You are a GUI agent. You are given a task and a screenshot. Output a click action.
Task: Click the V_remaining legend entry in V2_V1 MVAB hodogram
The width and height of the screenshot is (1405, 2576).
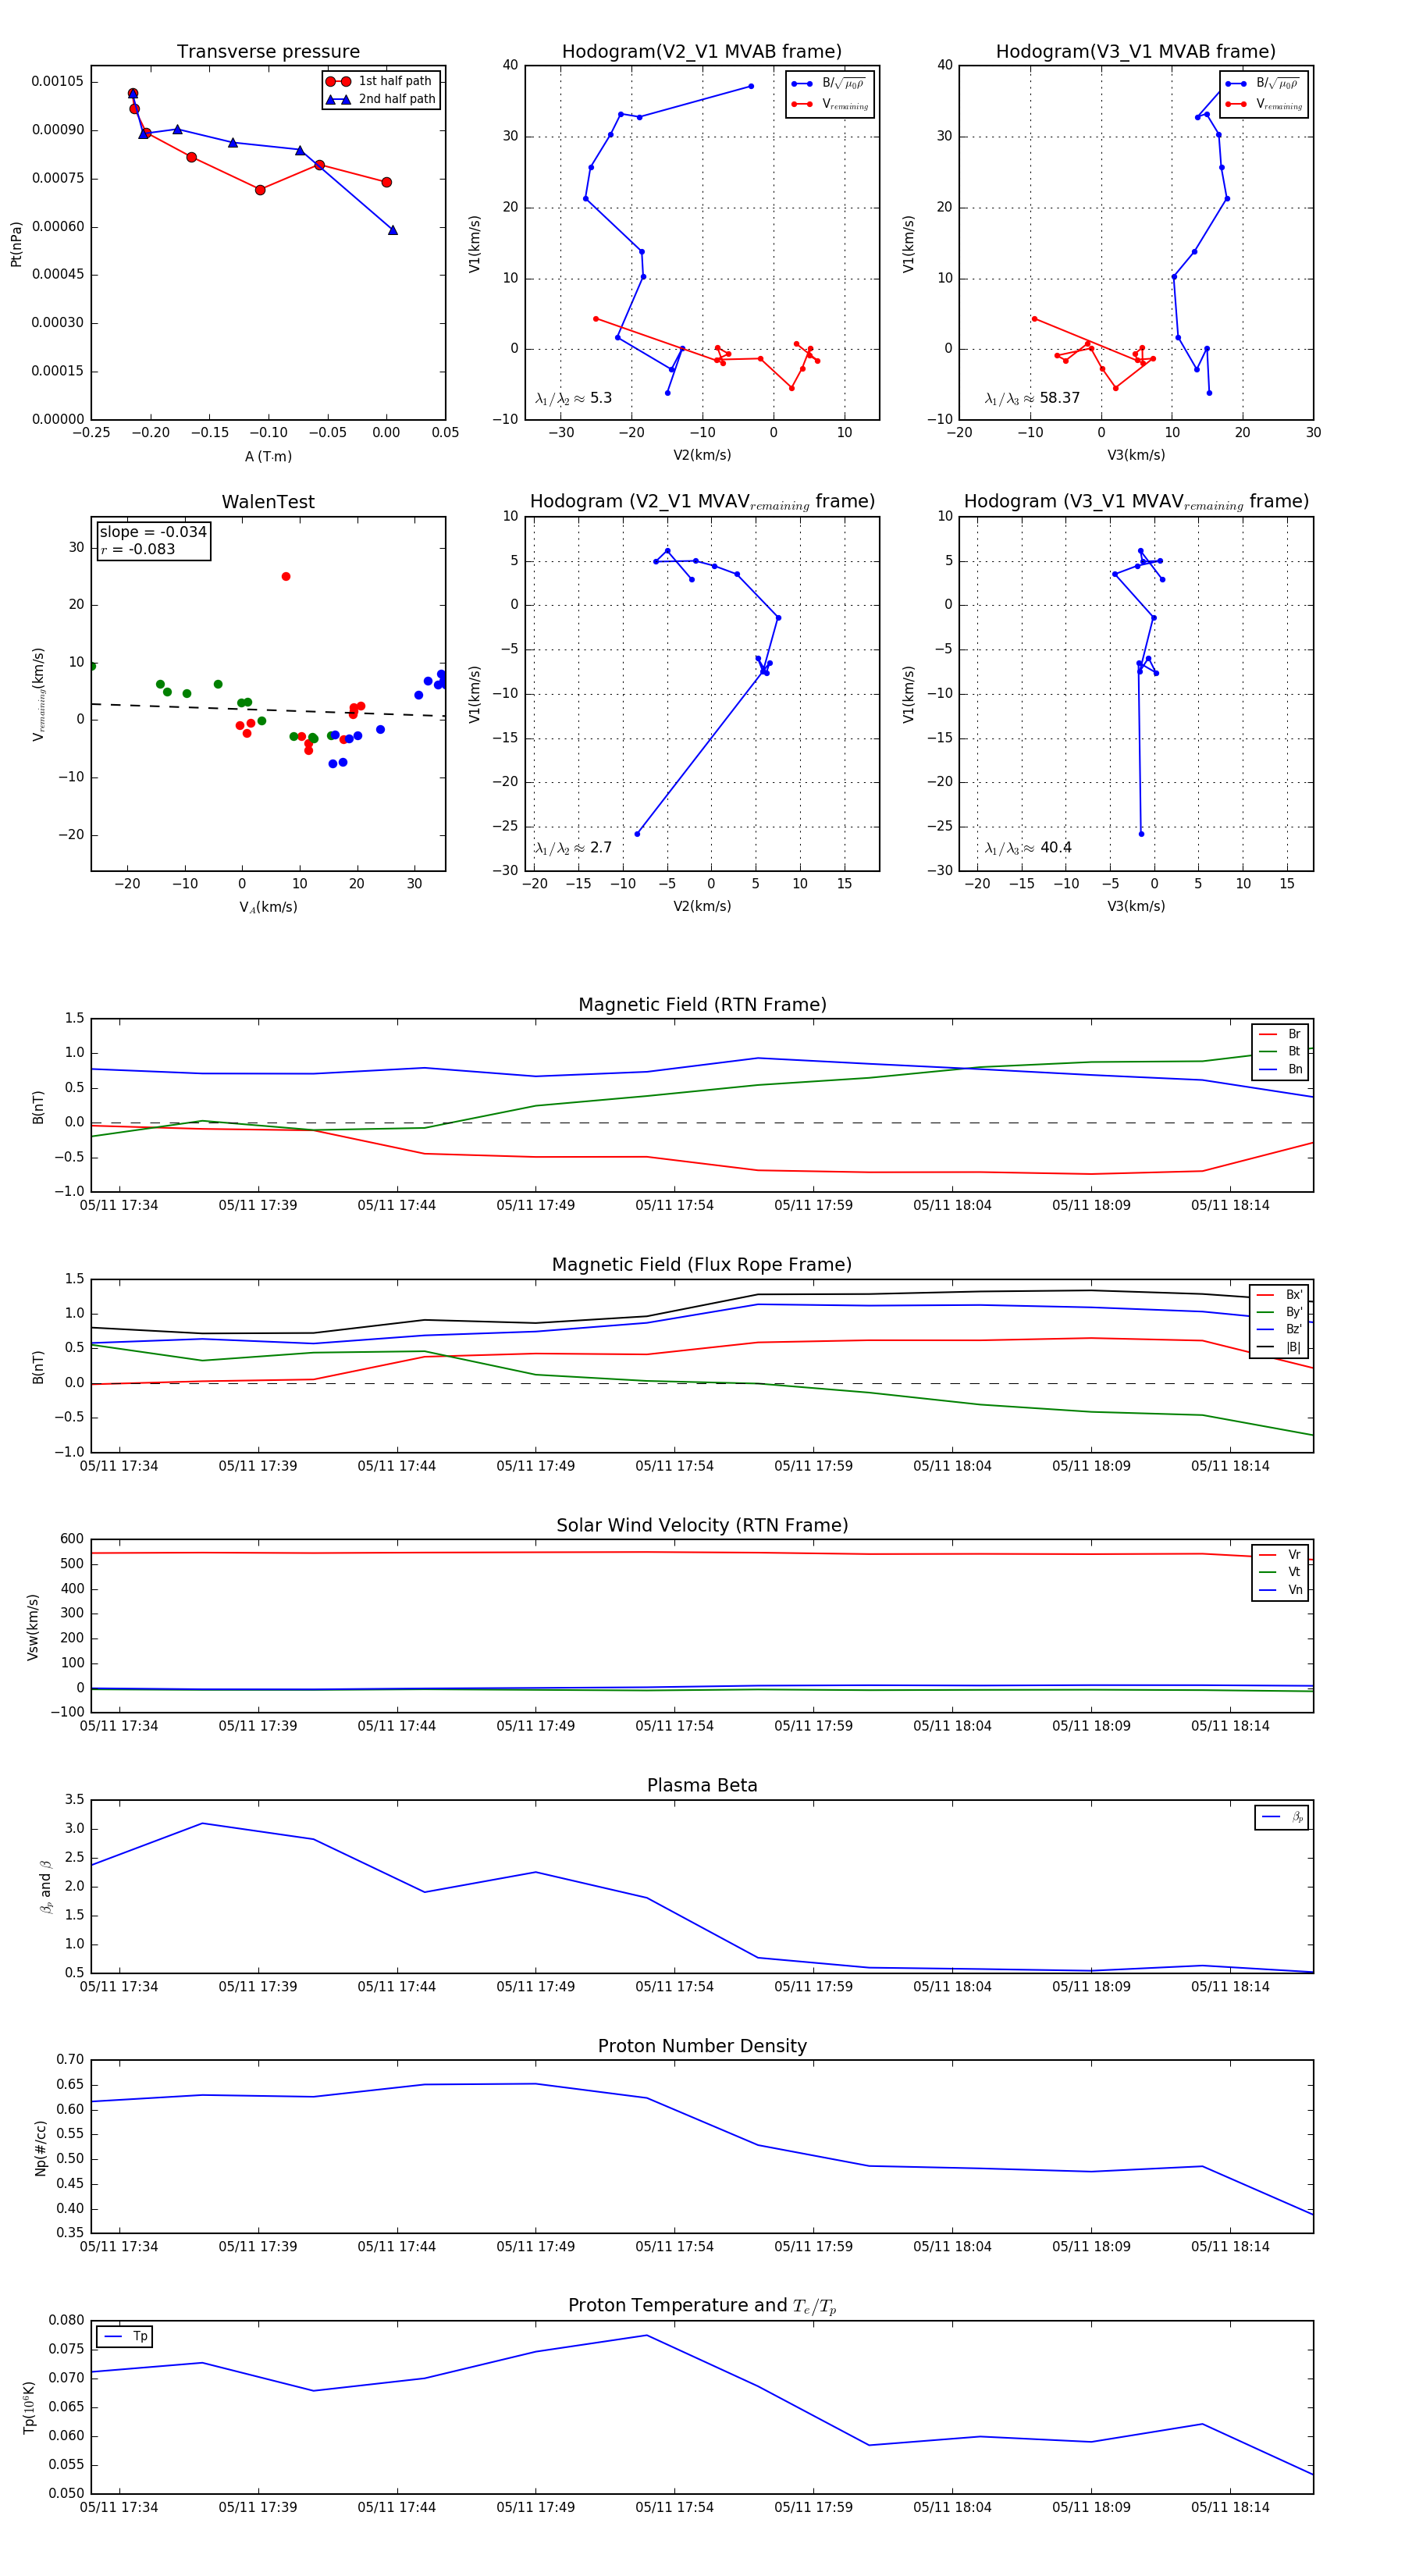click(x=830, y=104)
